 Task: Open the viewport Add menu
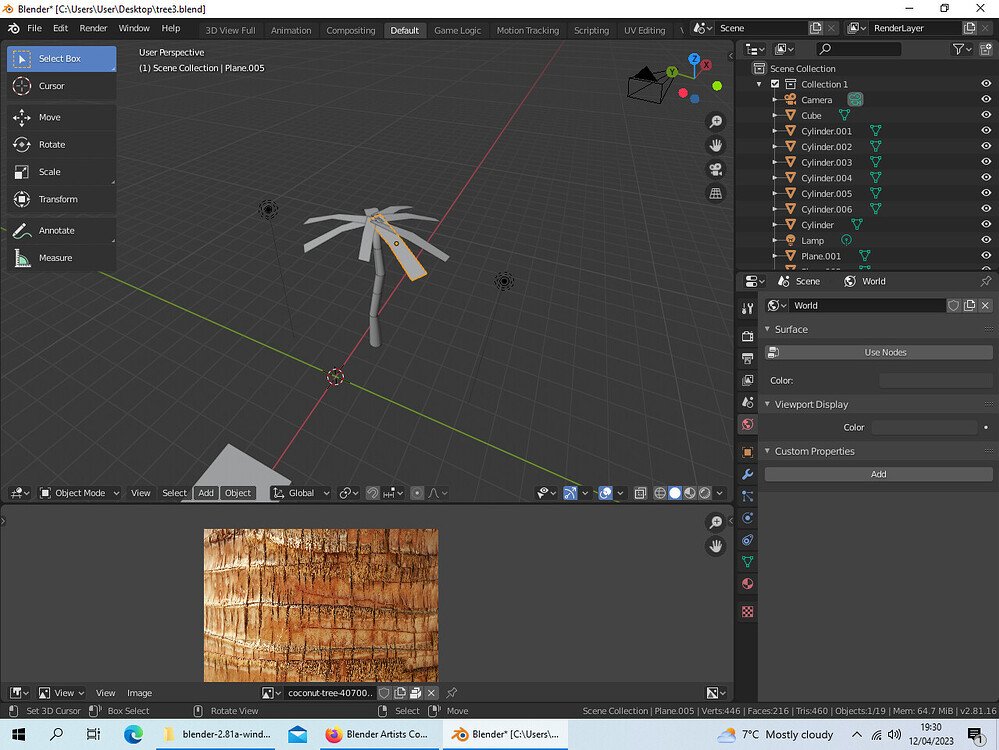click(206, 493)
